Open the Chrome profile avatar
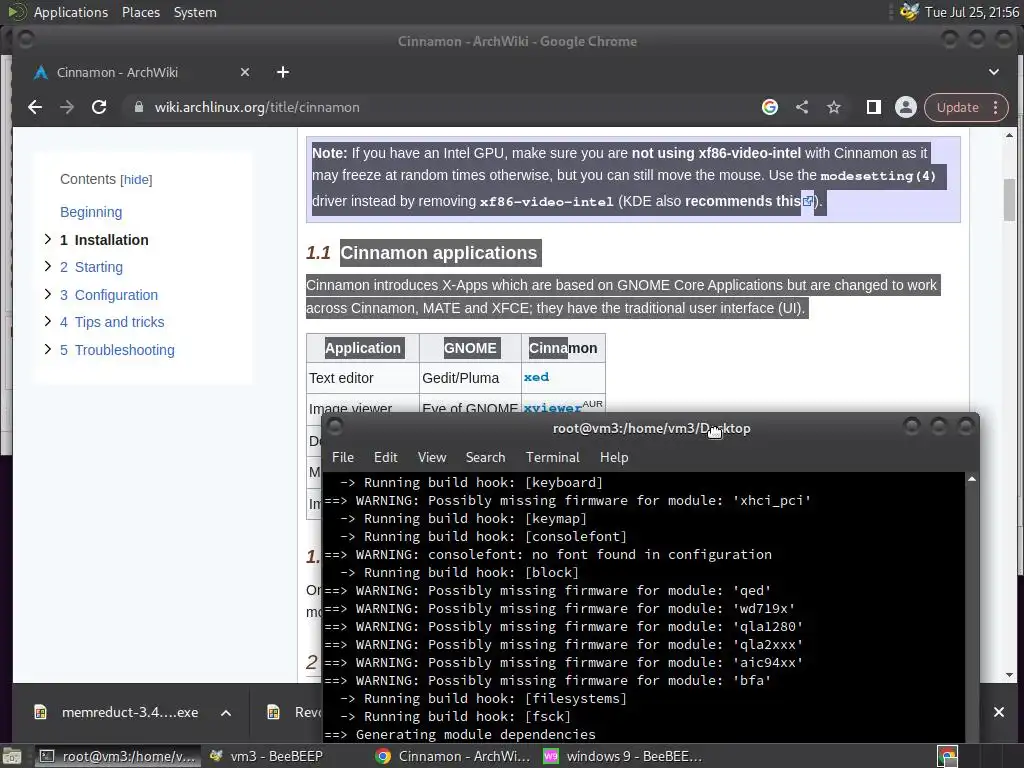The height and width of the screenshot is (768, 1024). coord(906,107)
